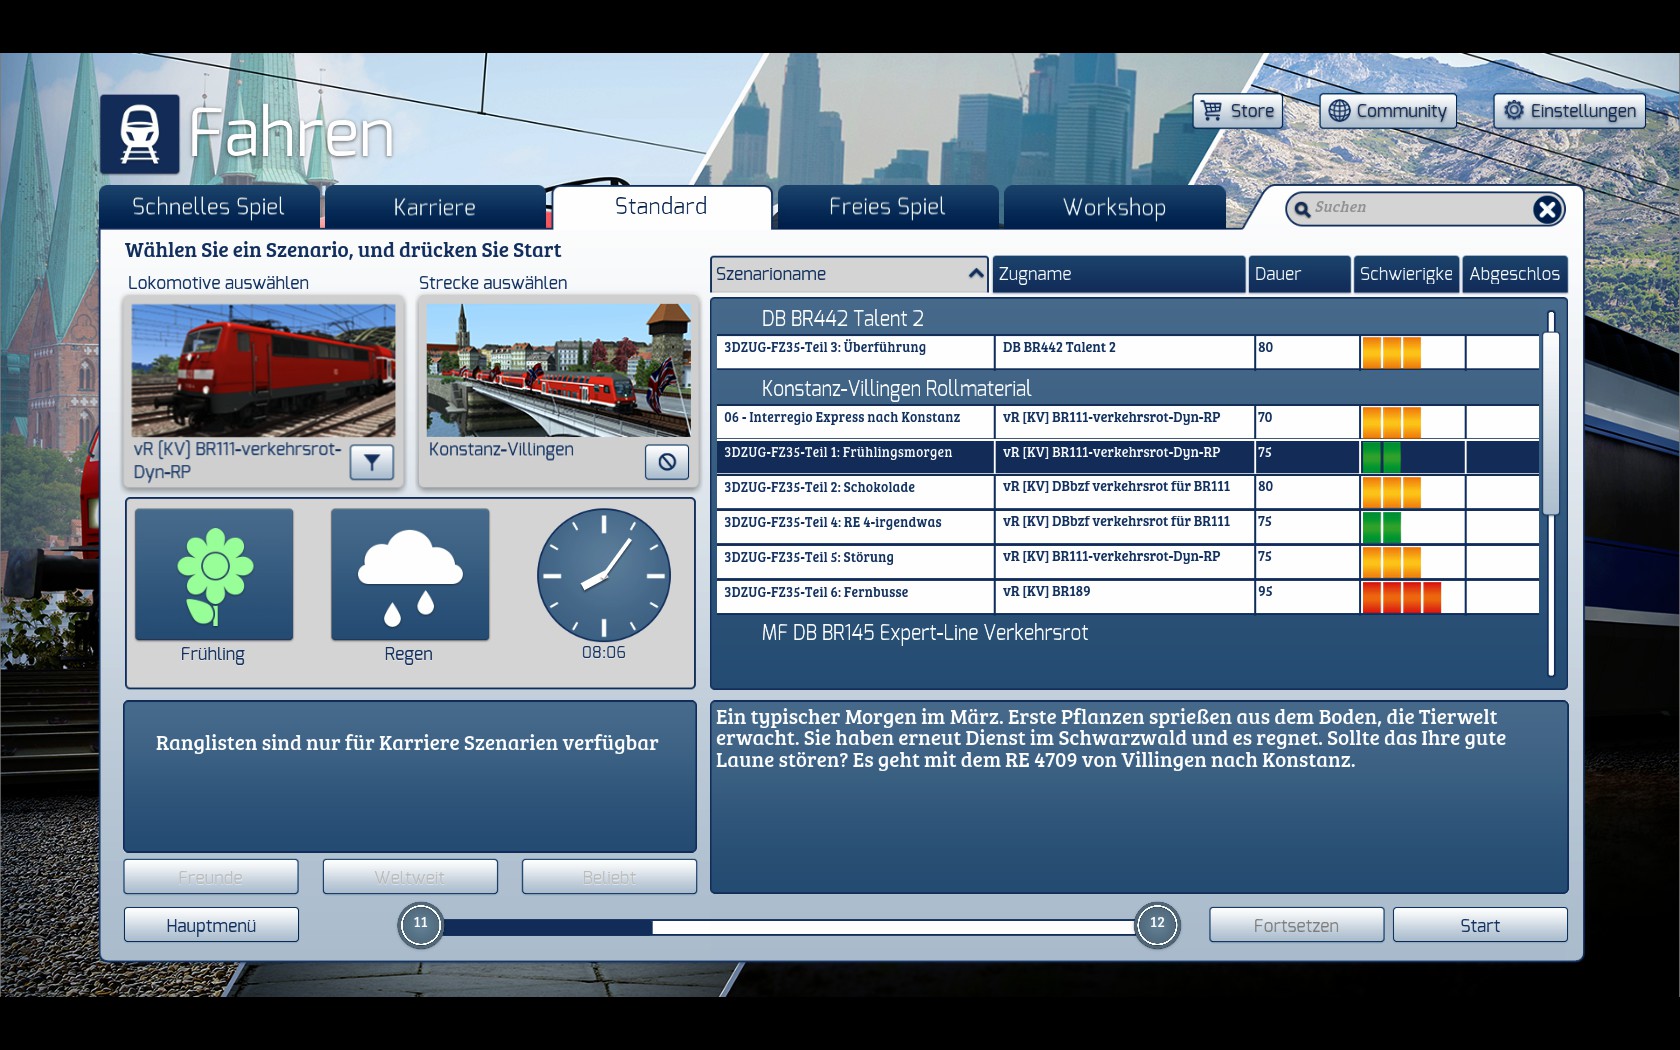Collapse the DB BR442 Talent 2 group

(x=842, y=319)
